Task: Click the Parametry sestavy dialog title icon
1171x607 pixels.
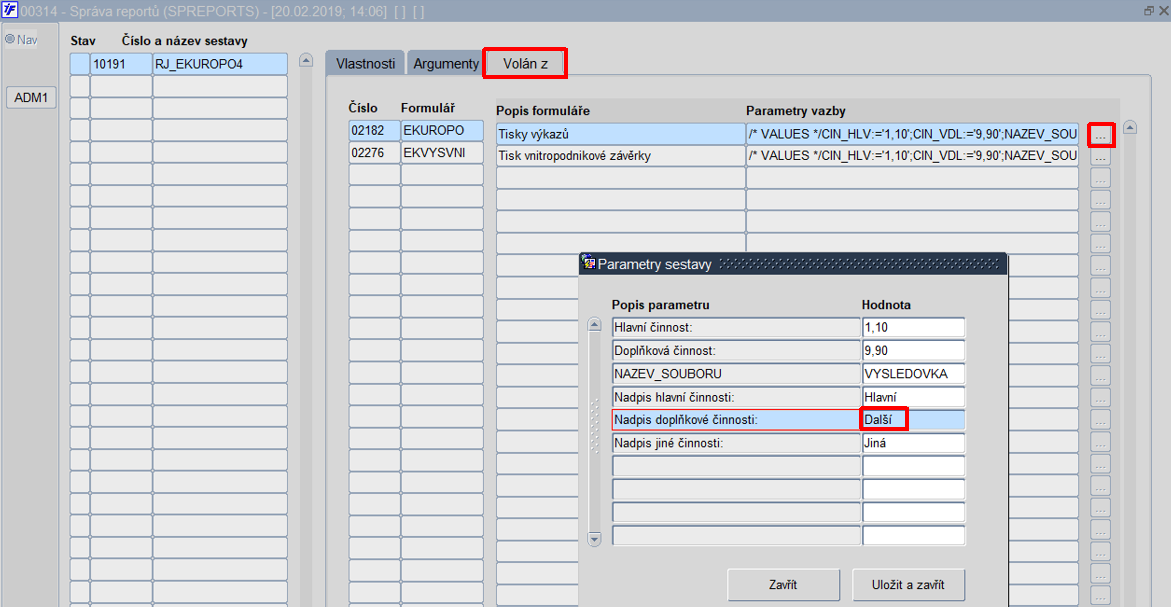Action: click(x=588, y=262)
